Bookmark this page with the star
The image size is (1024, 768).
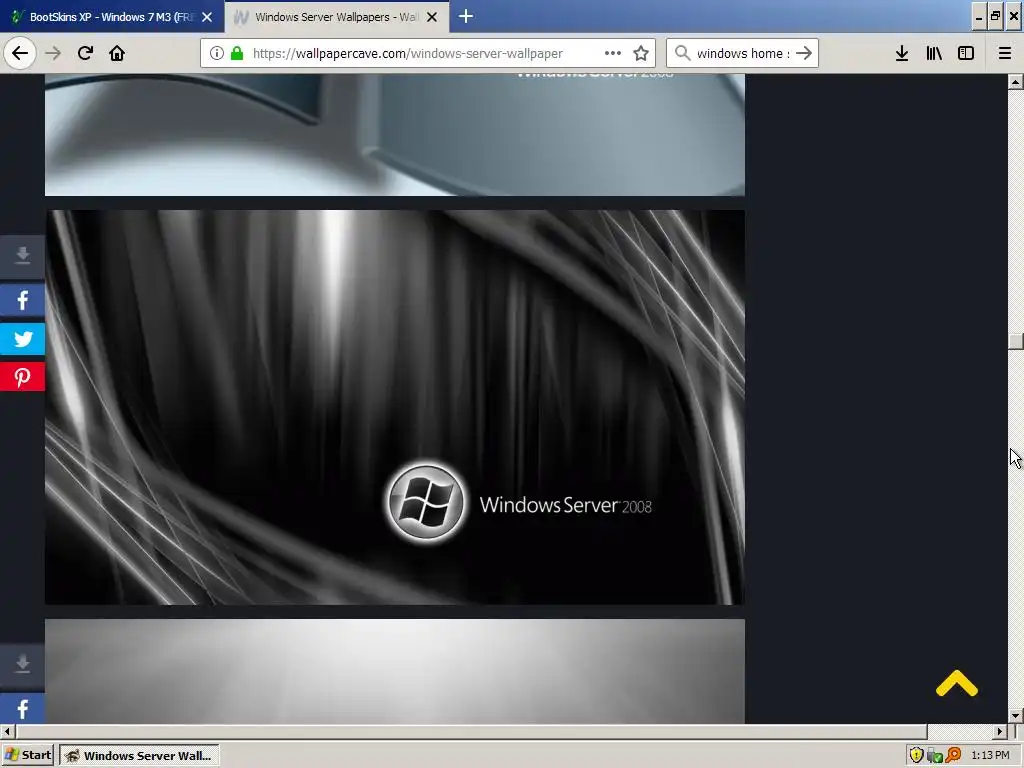coord(641,53)
